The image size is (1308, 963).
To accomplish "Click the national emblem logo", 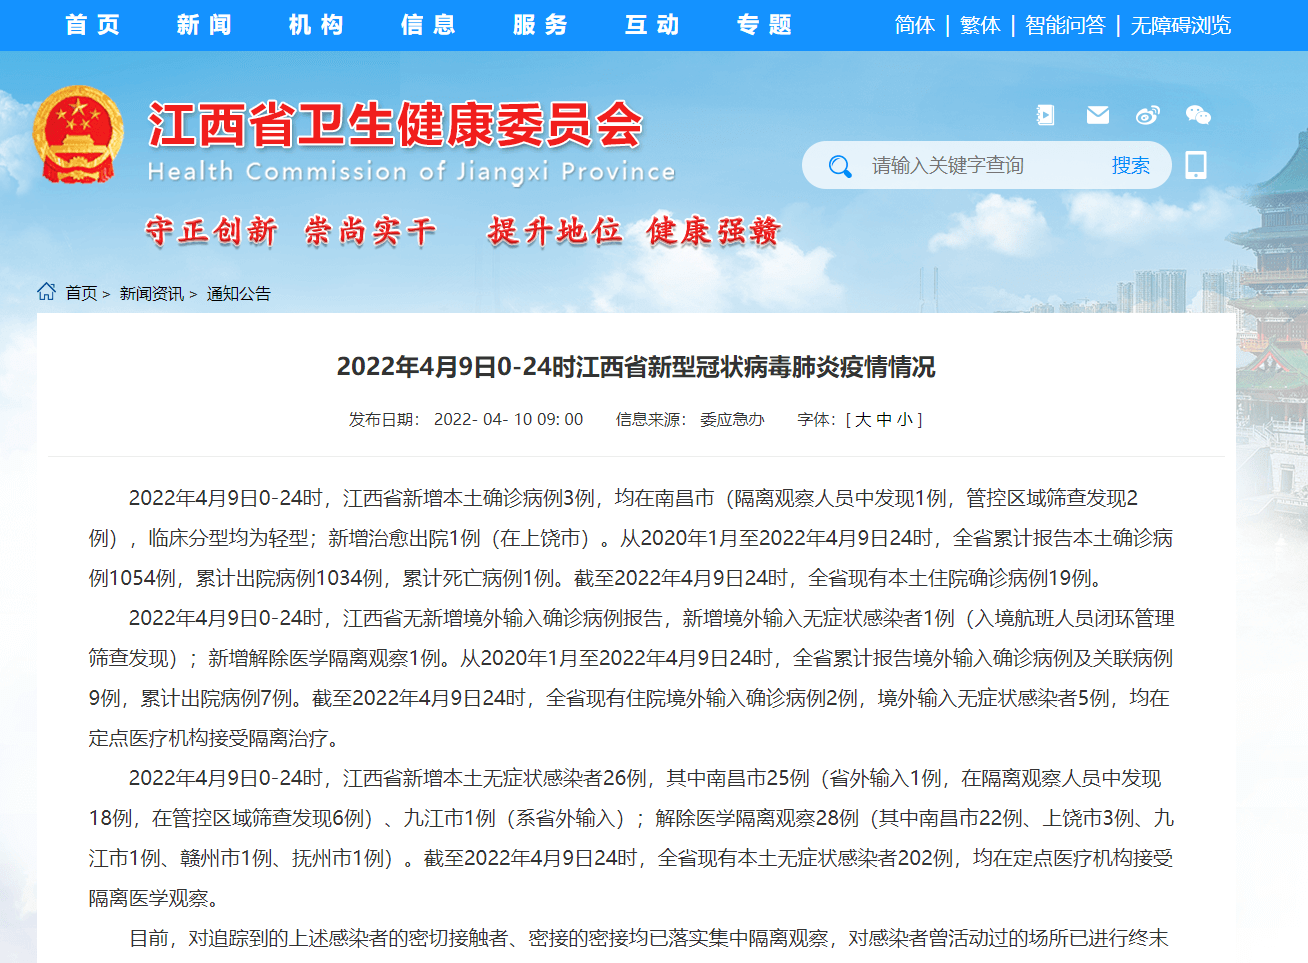I will pos(78,135).
